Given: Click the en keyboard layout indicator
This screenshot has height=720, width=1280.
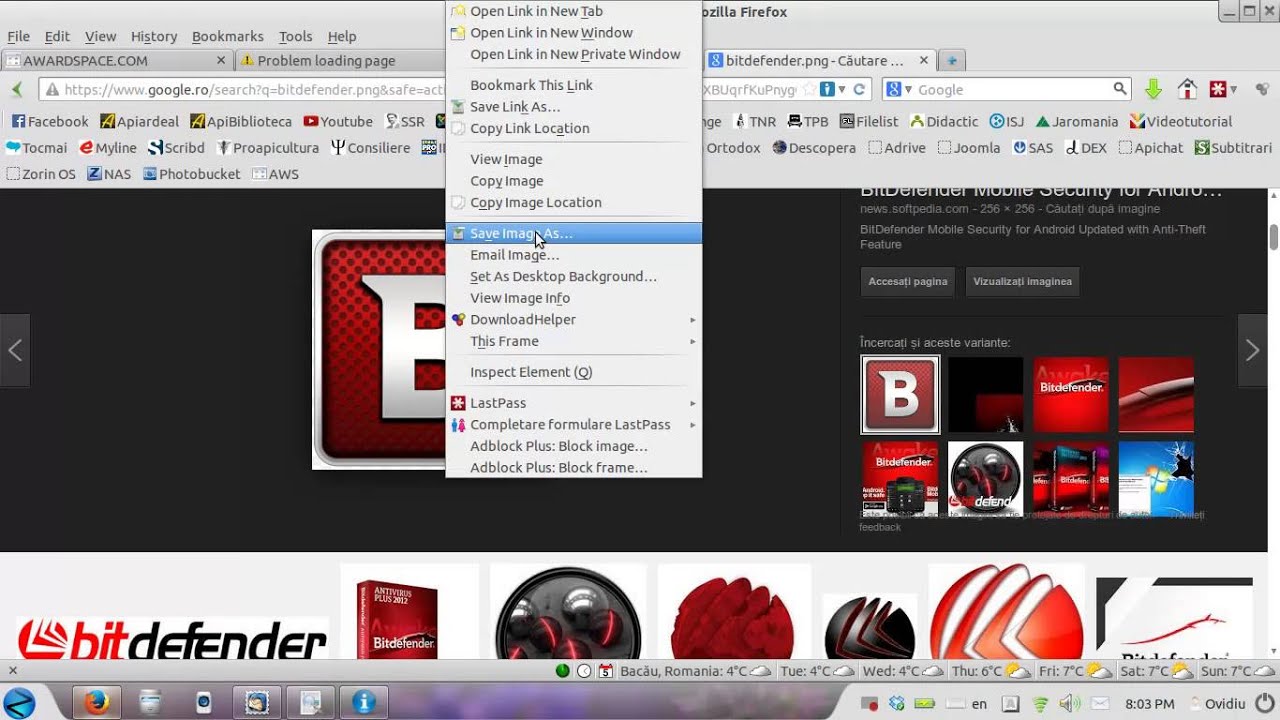Looking at the screenshot, I should pos(967,704).
